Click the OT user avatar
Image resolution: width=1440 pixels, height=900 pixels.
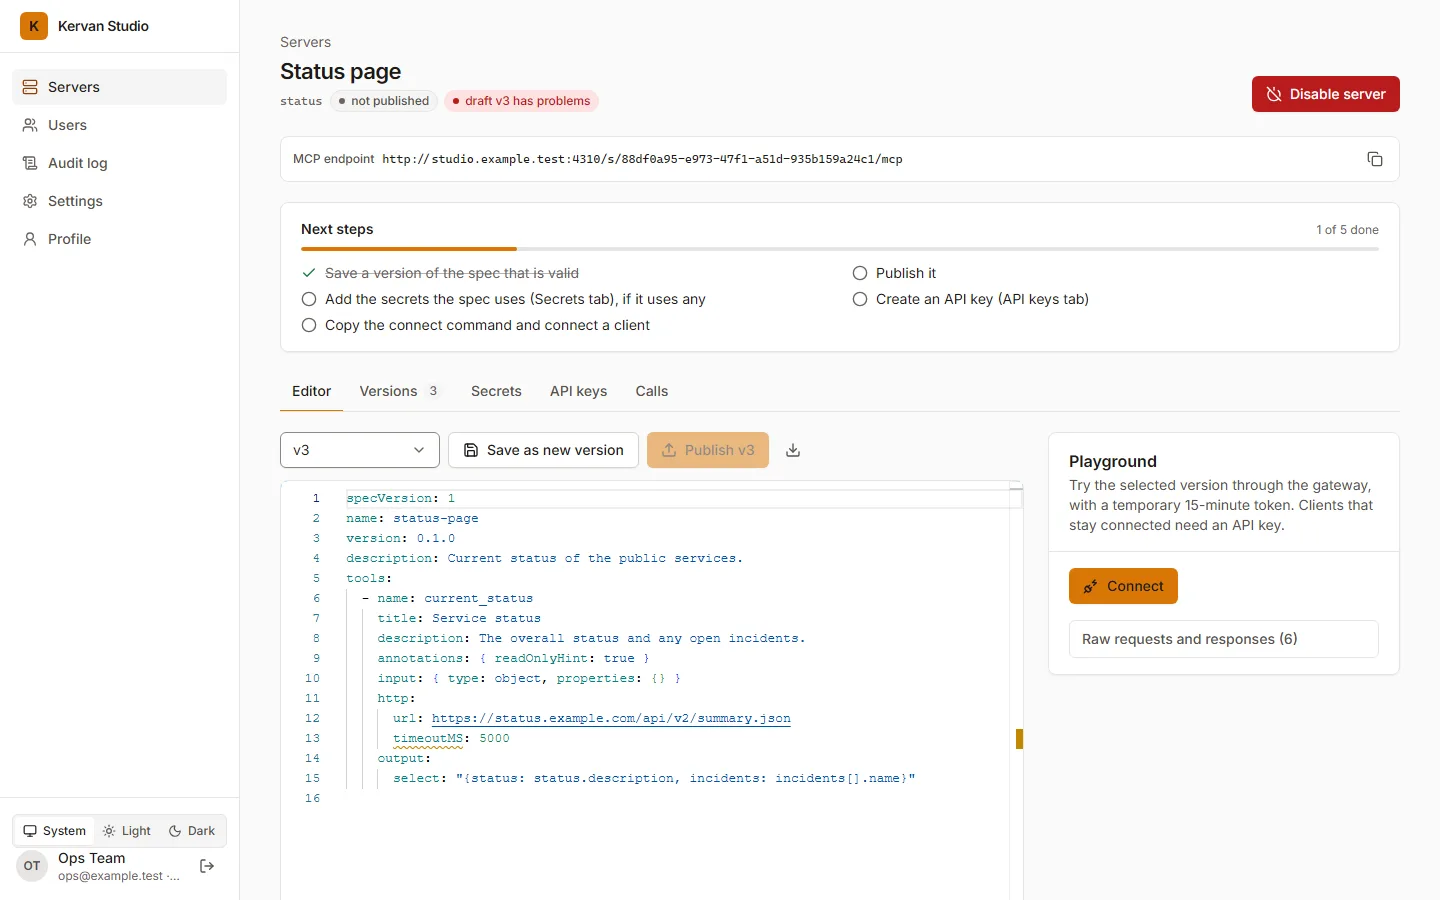(x=32, y=866)
